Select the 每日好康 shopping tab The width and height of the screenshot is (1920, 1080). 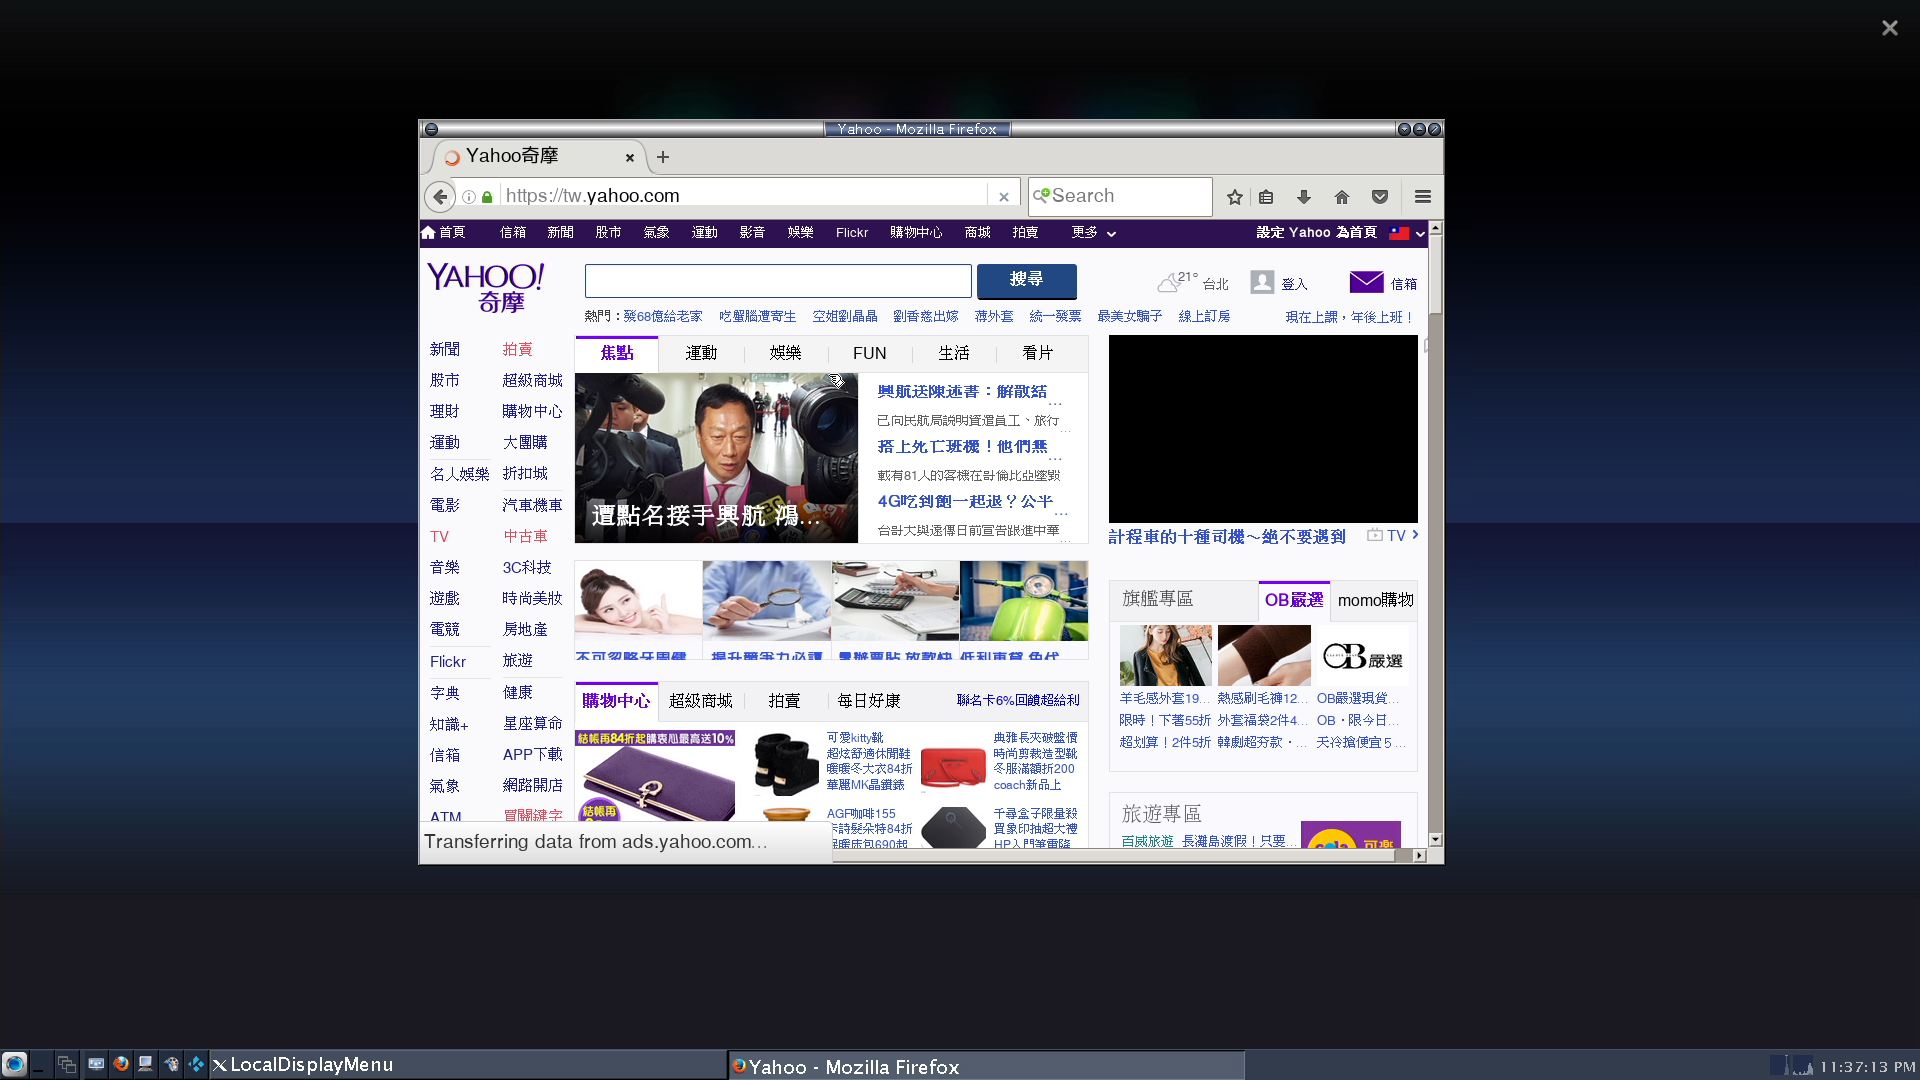pyautogui.click(x=869, y=701)
